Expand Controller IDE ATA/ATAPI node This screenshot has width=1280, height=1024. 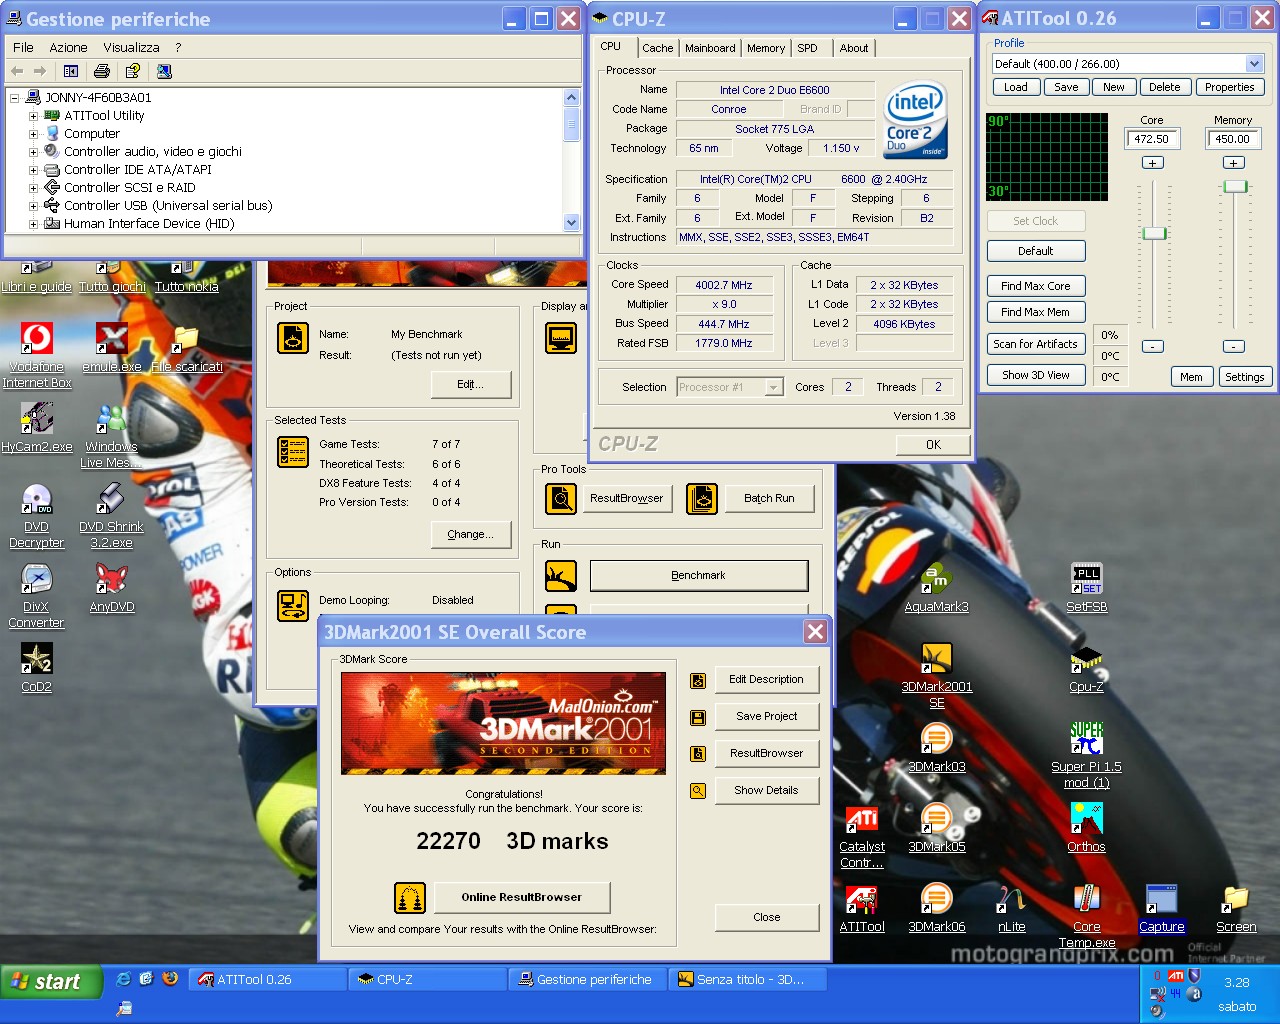pyautogui.click(x=33, y=170)
